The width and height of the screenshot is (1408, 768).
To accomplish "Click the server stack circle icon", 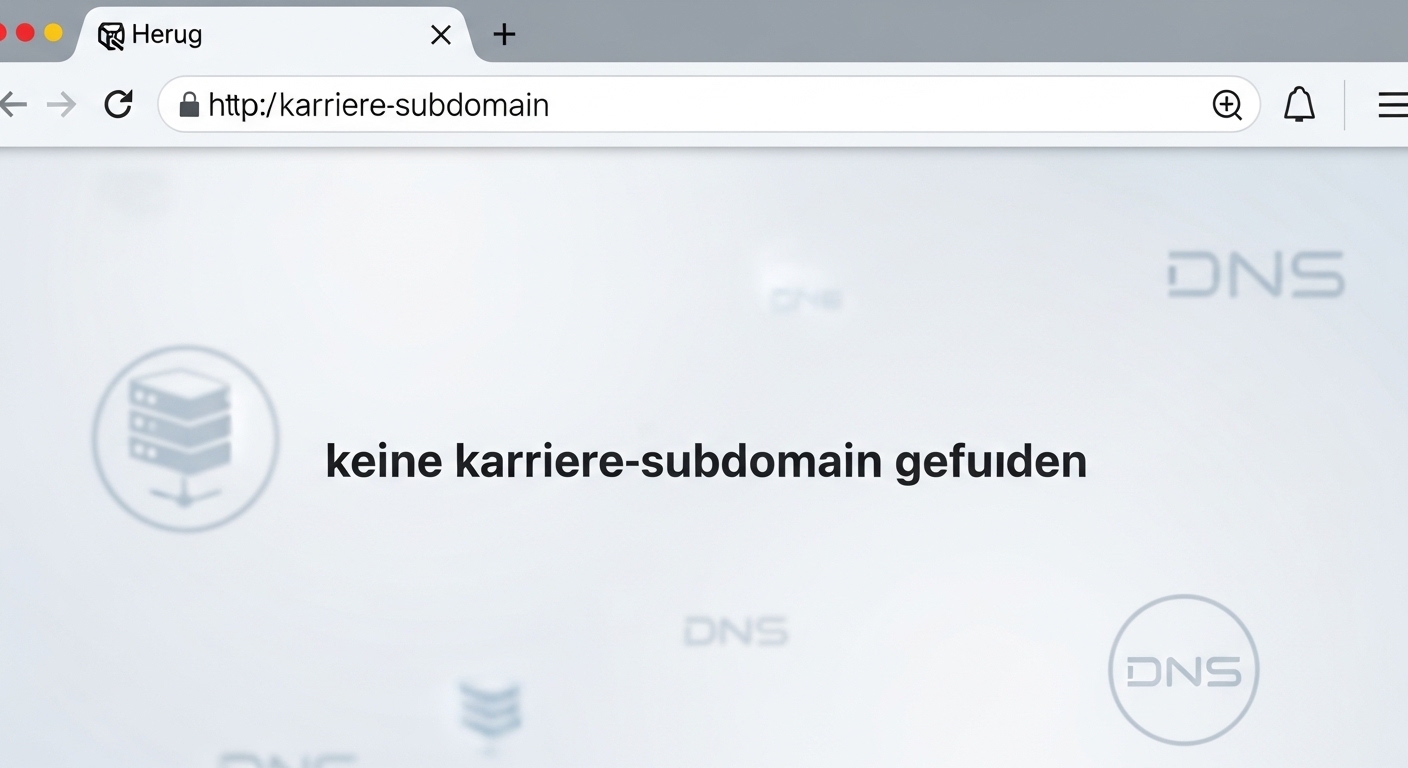I will click(x=185, y=438).
